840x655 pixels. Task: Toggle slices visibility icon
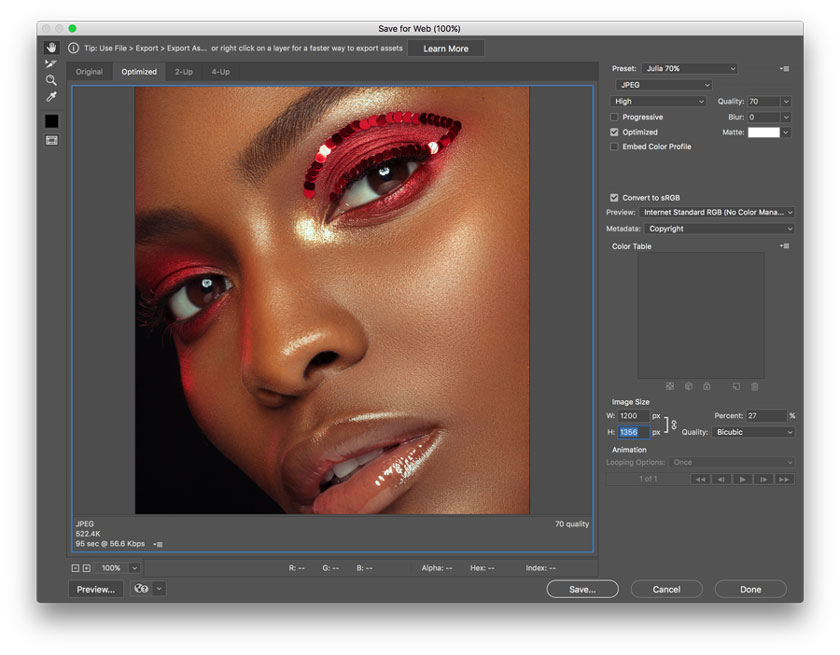pyautogui.click(x=51, y=140)
